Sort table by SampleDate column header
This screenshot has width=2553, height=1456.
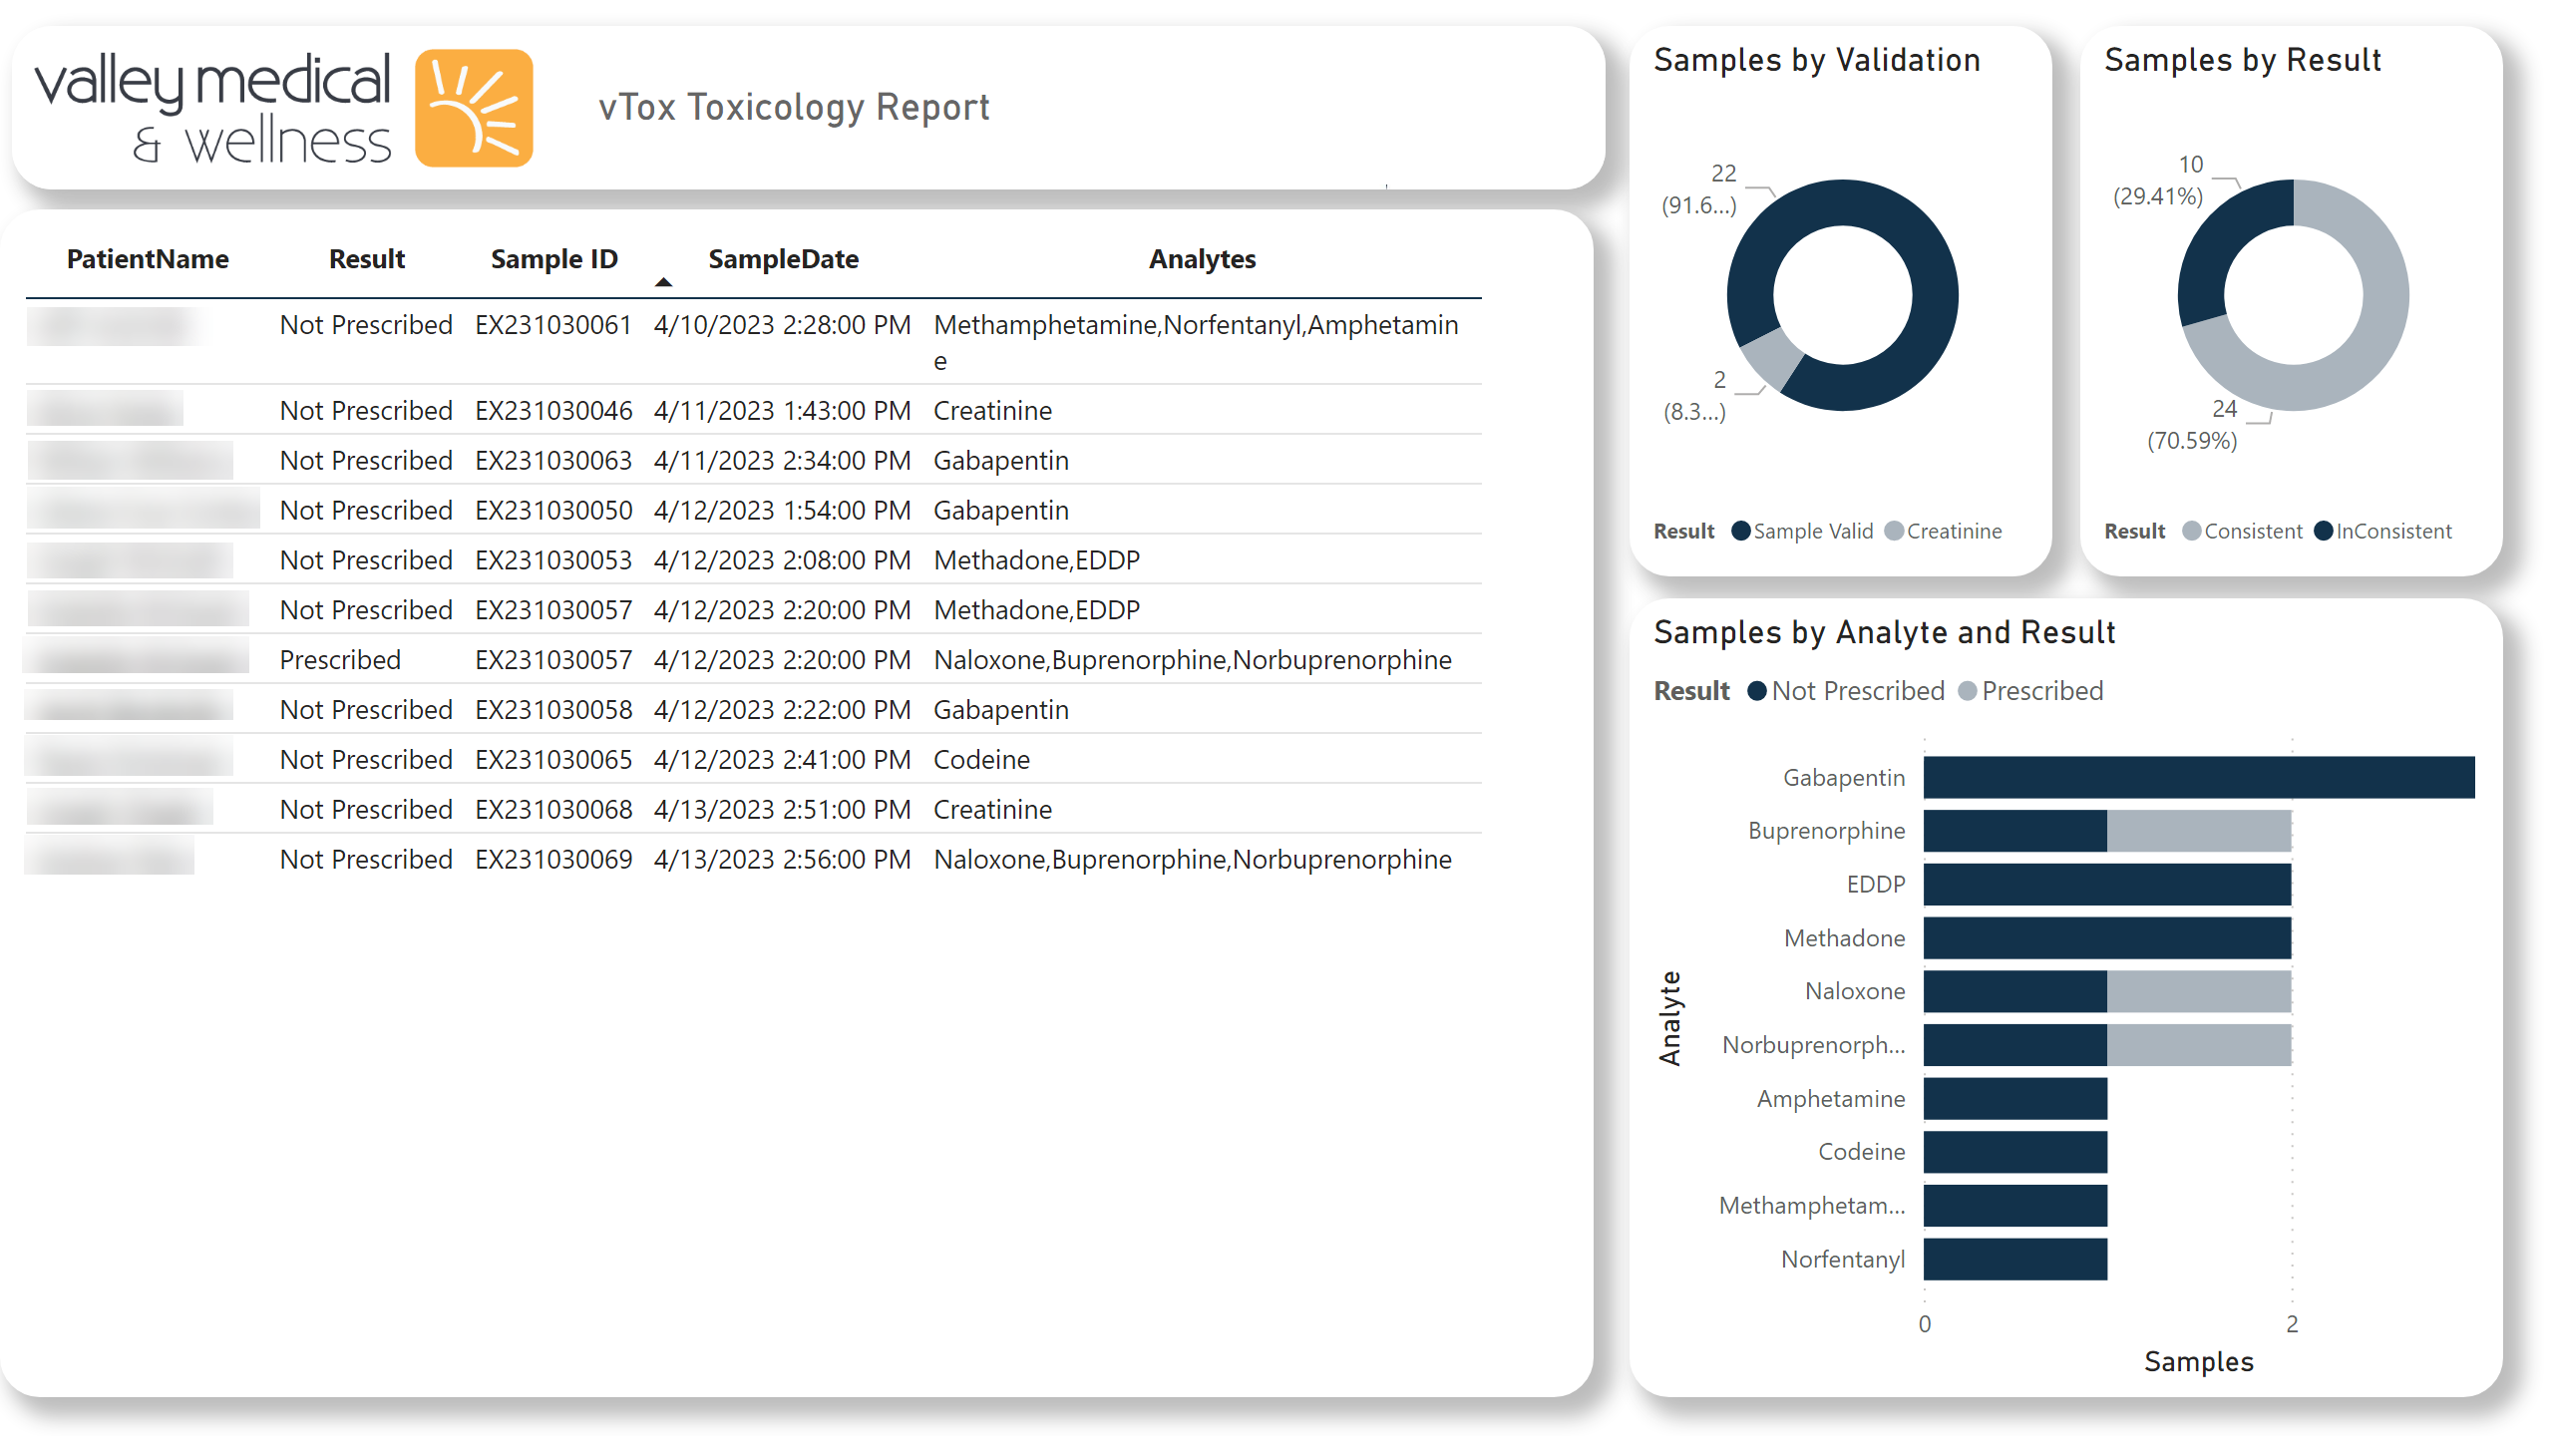(783, 259)
